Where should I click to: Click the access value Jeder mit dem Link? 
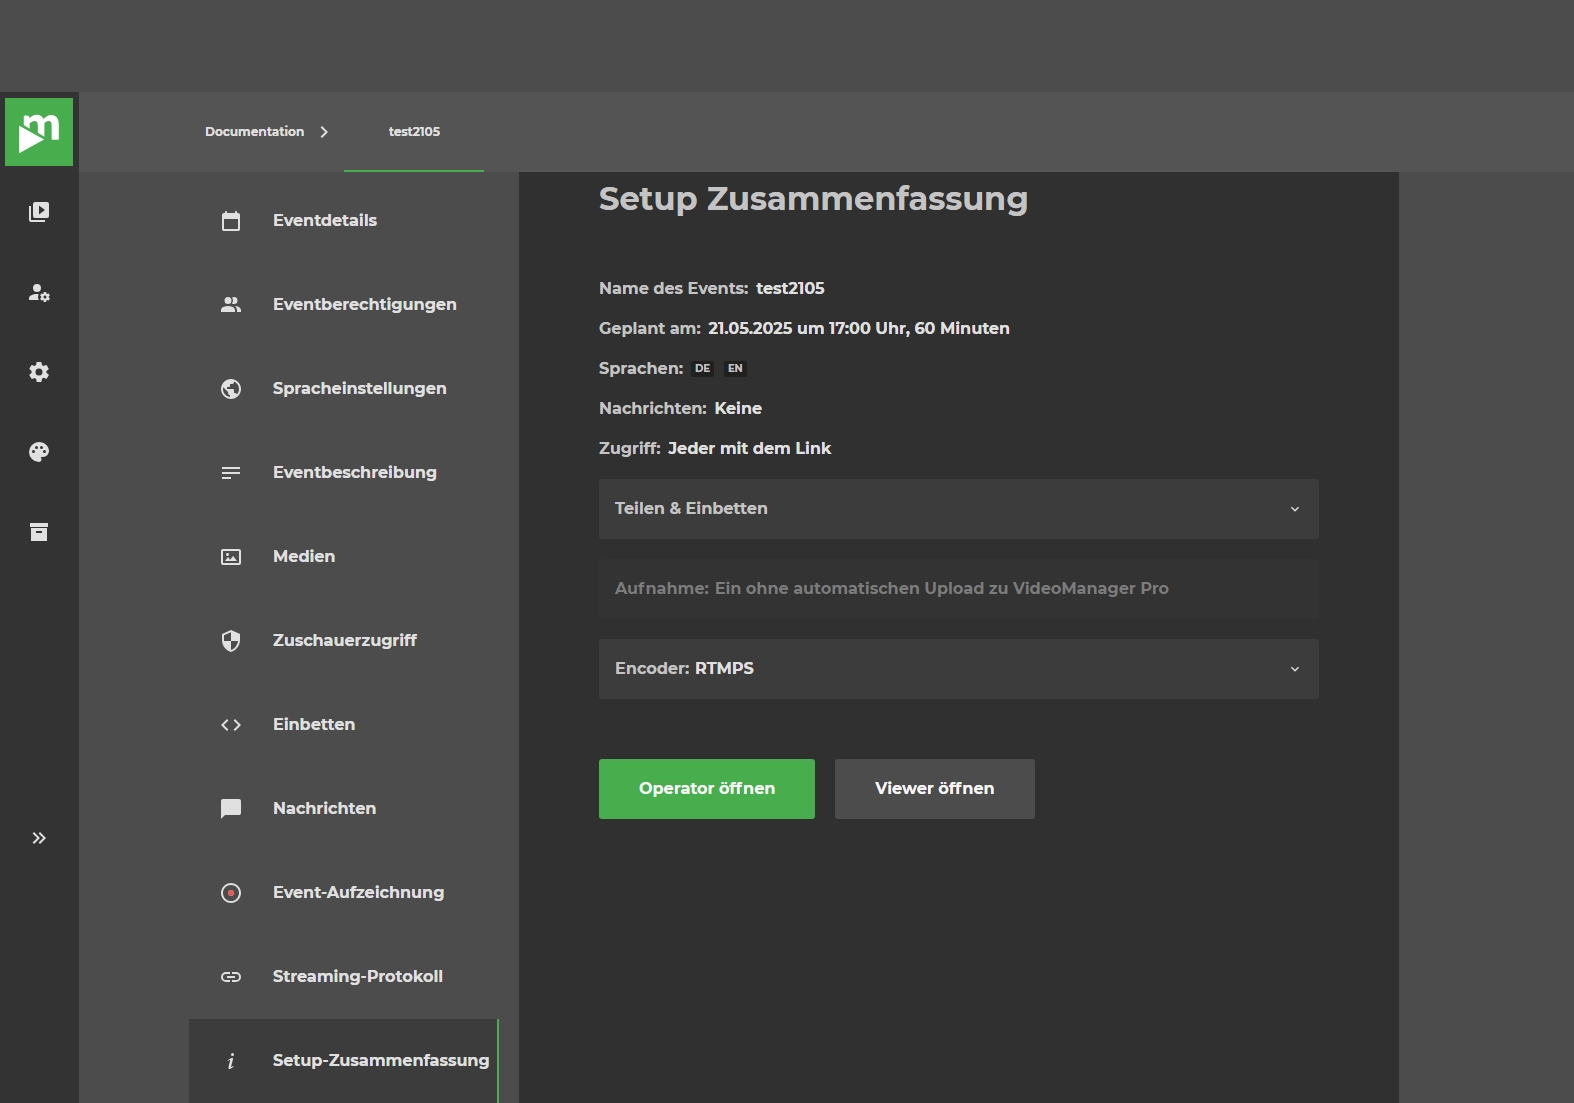point(749,449)
